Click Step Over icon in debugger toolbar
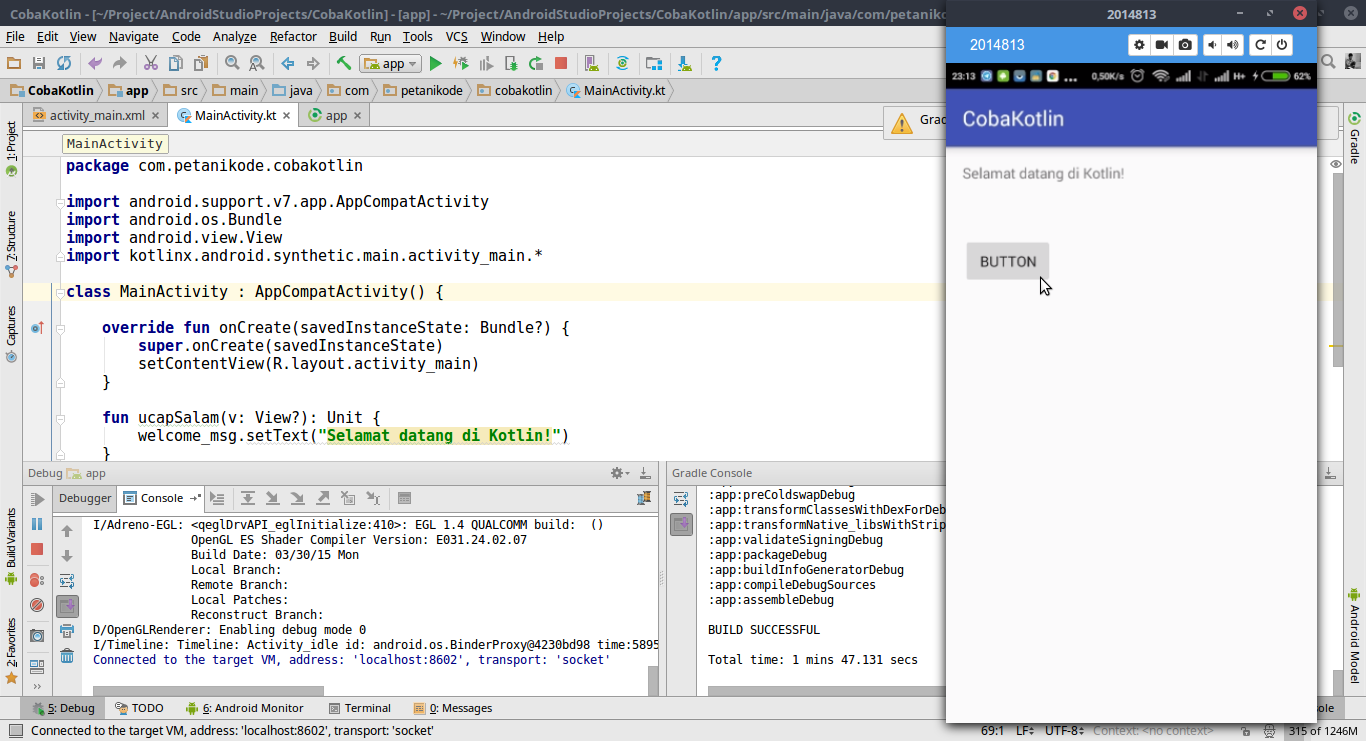The image size is (1366, 741). pos(248,498)
